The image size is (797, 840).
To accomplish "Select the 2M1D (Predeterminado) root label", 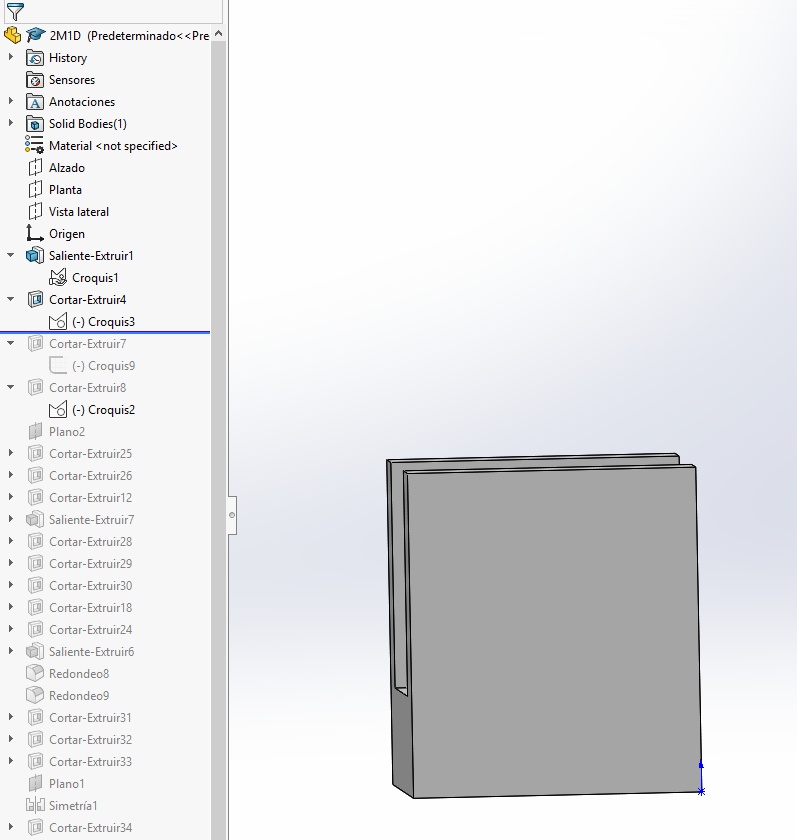I will [129, 36].
